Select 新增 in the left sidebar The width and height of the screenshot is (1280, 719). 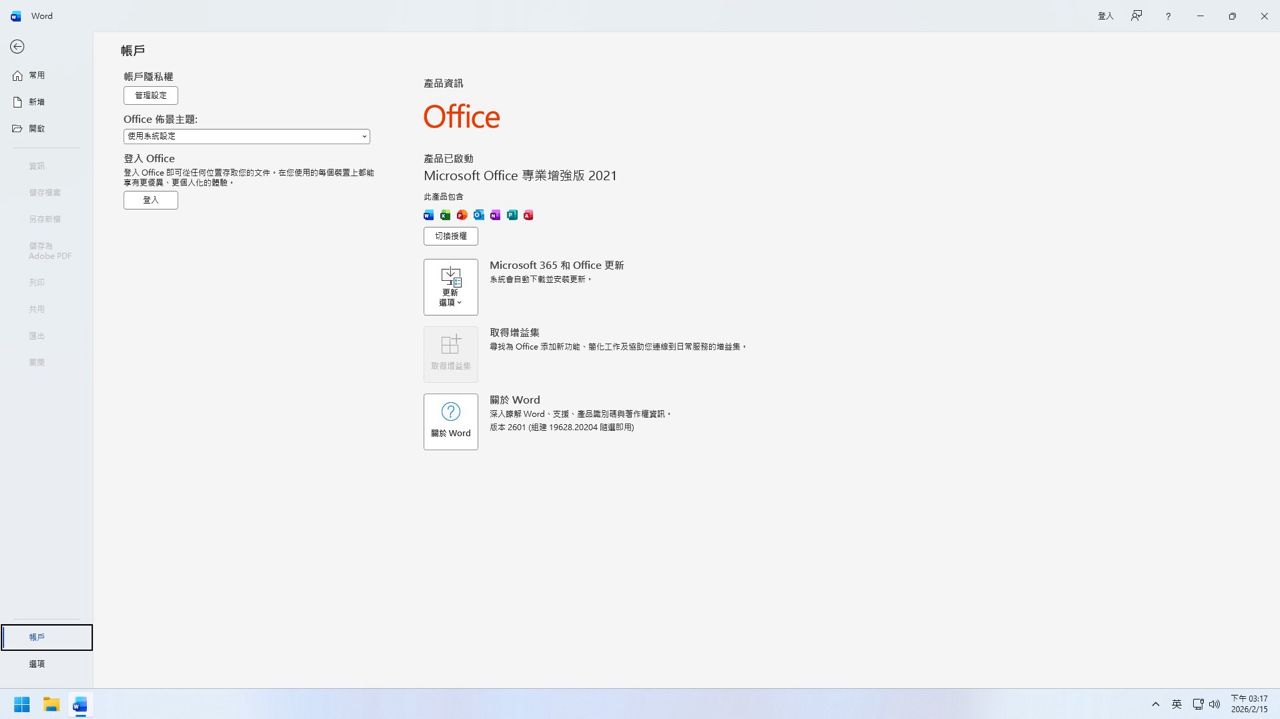click(37, 102)
